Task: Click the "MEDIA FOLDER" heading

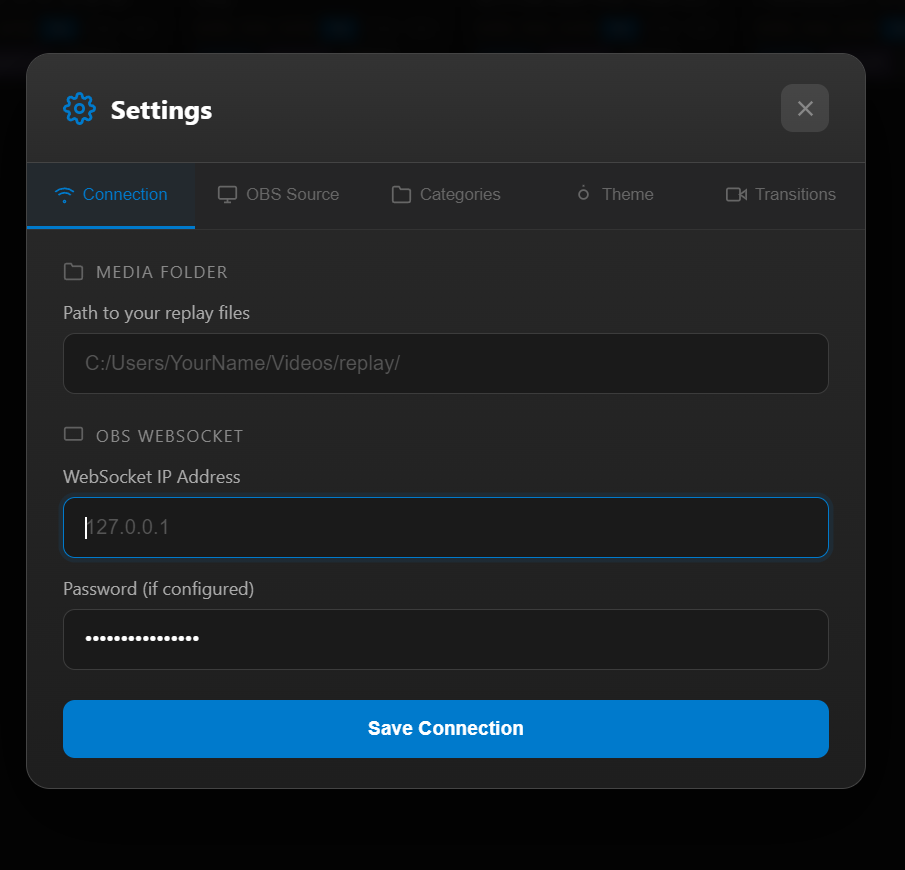Action: 162,272
